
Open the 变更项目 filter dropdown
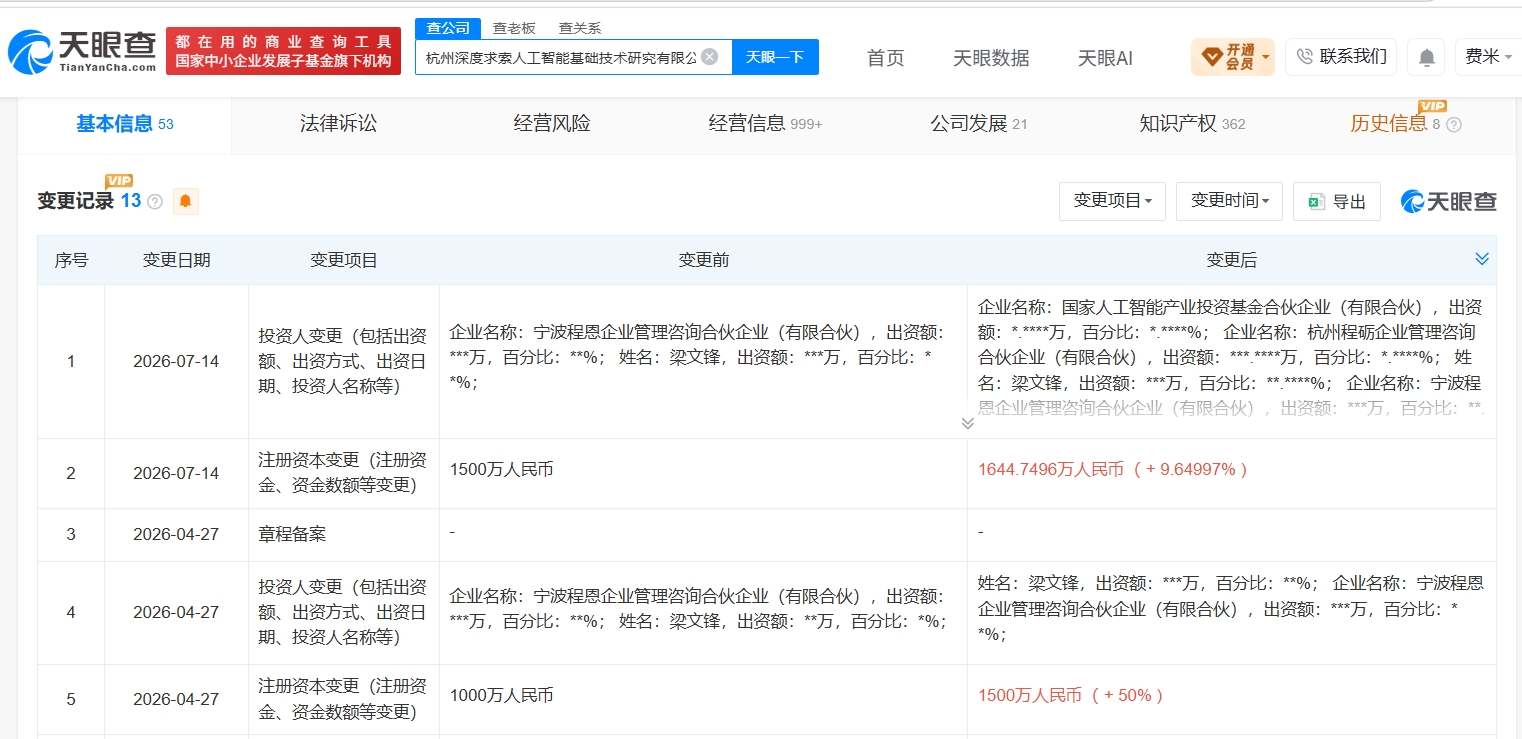[x=1112, y=201]
